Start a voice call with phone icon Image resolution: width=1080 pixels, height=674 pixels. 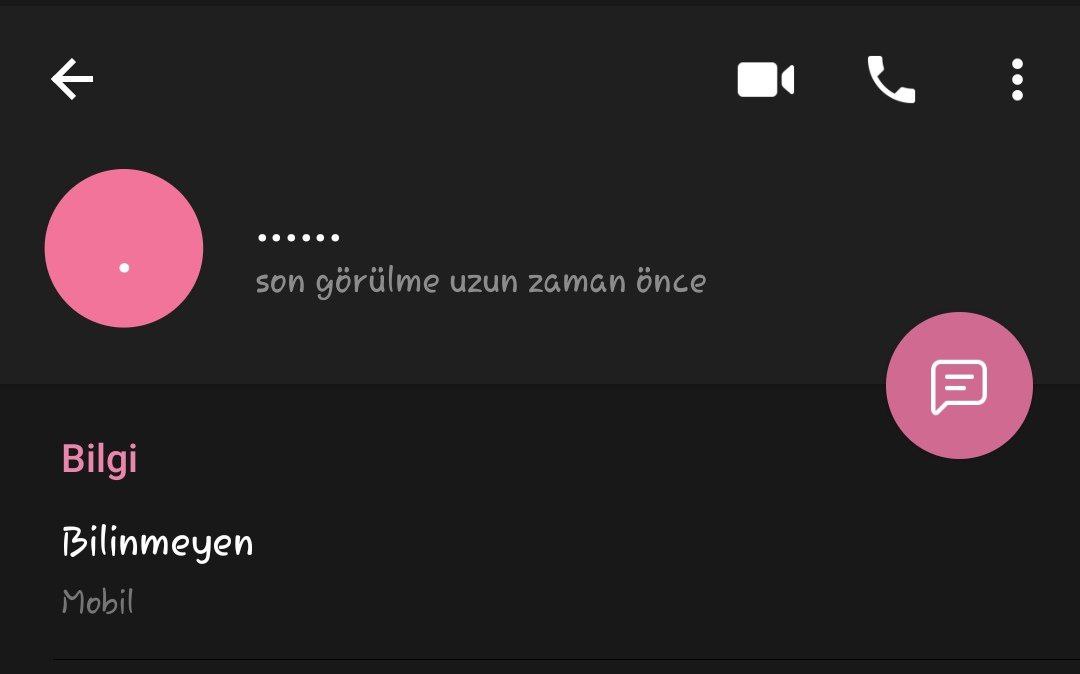click(890, 80)
